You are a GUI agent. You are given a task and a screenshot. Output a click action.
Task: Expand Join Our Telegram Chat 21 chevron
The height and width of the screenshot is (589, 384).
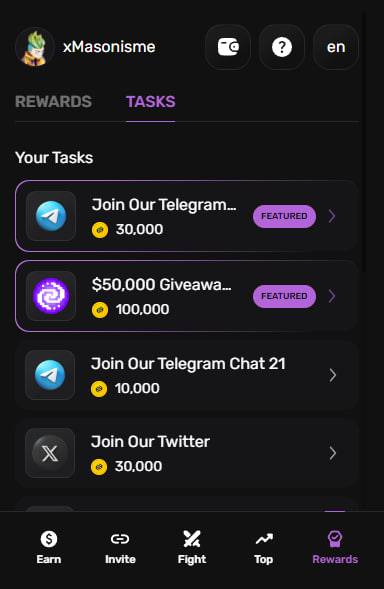333,375
